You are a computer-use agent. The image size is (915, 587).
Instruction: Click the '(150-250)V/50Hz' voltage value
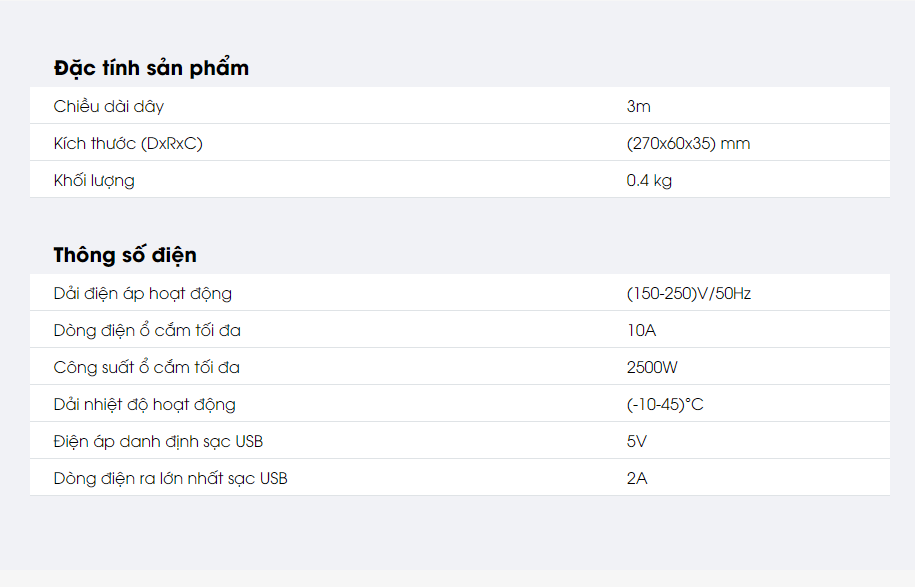pyautogui.click(x=689, y=293)
